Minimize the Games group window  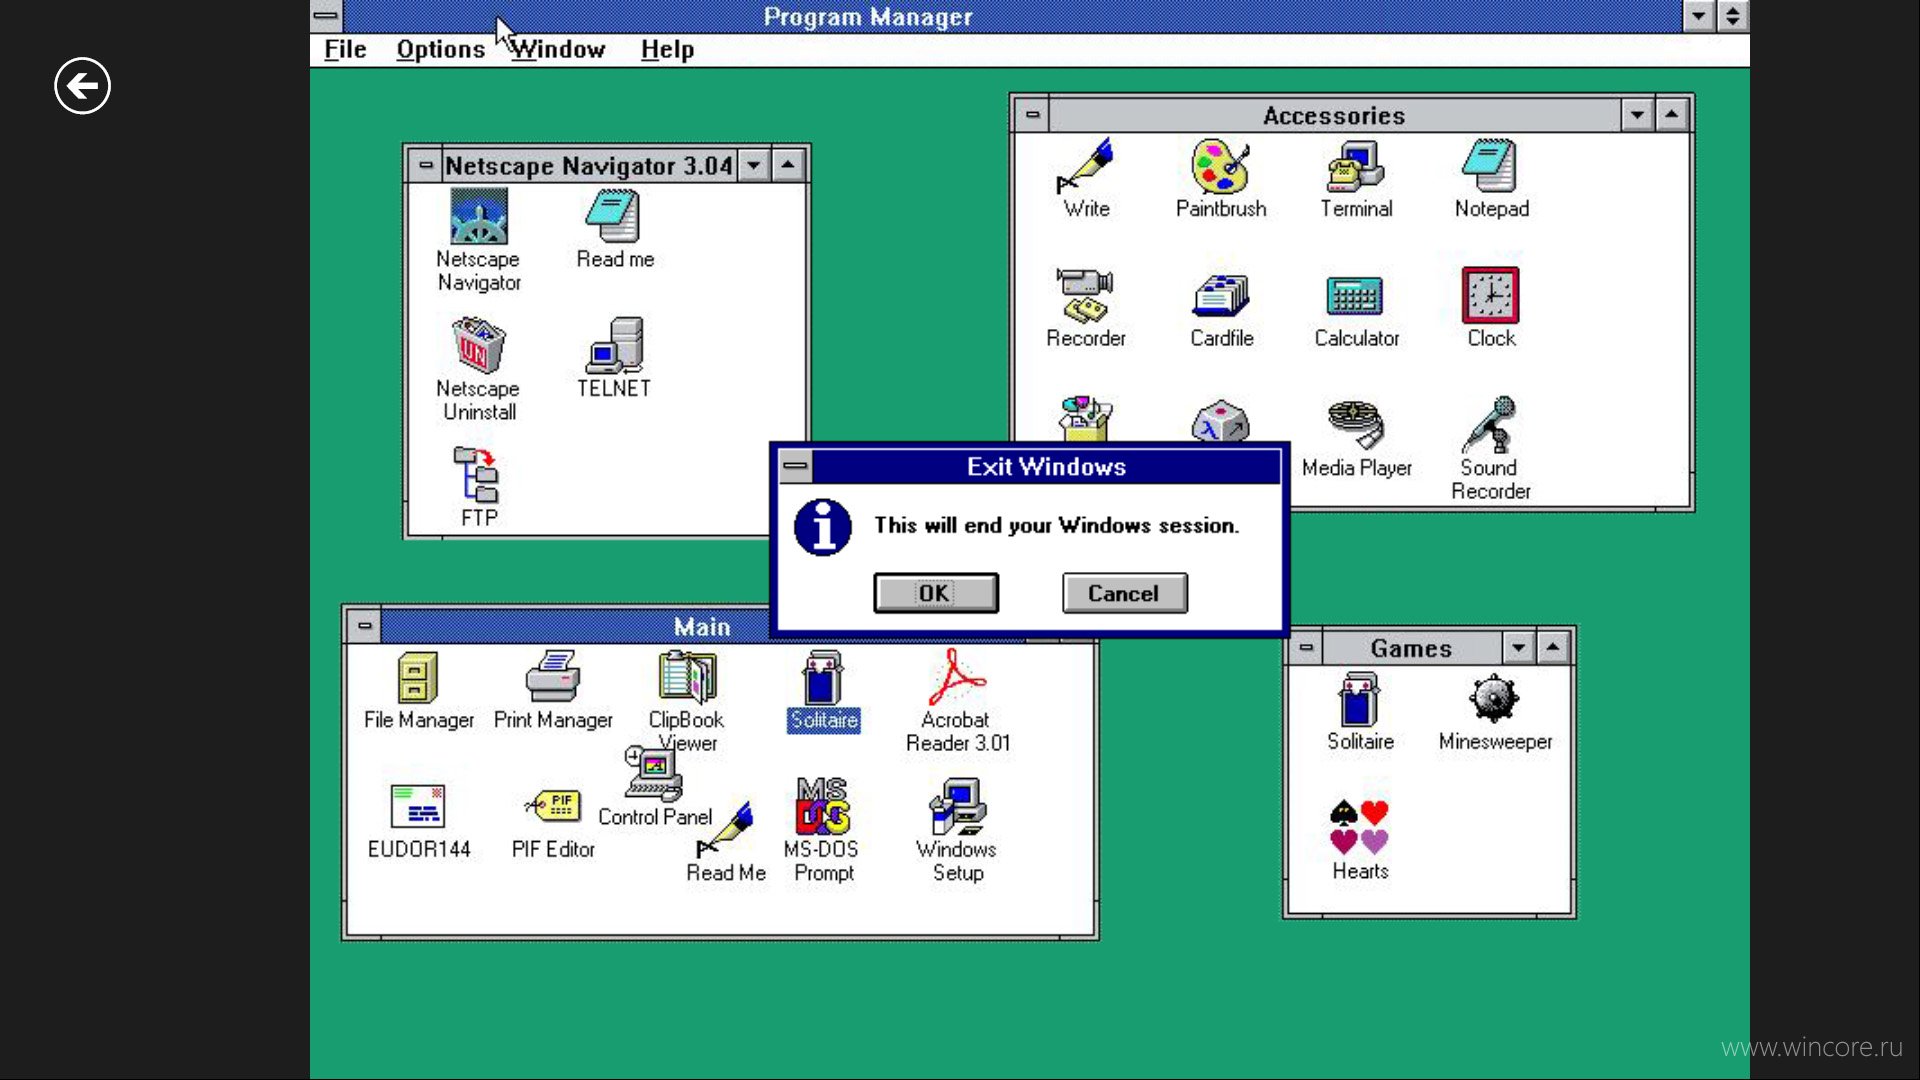(x=1518, y=648)
